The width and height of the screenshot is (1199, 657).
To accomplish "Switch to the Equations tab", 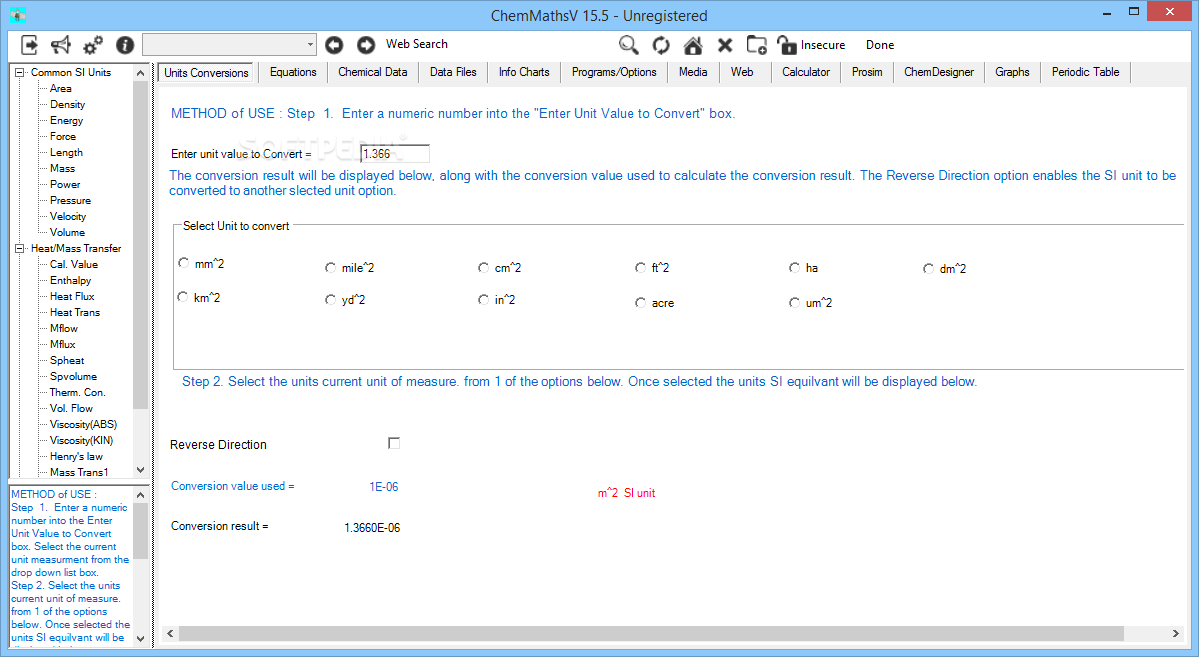I will pos(293,72).
